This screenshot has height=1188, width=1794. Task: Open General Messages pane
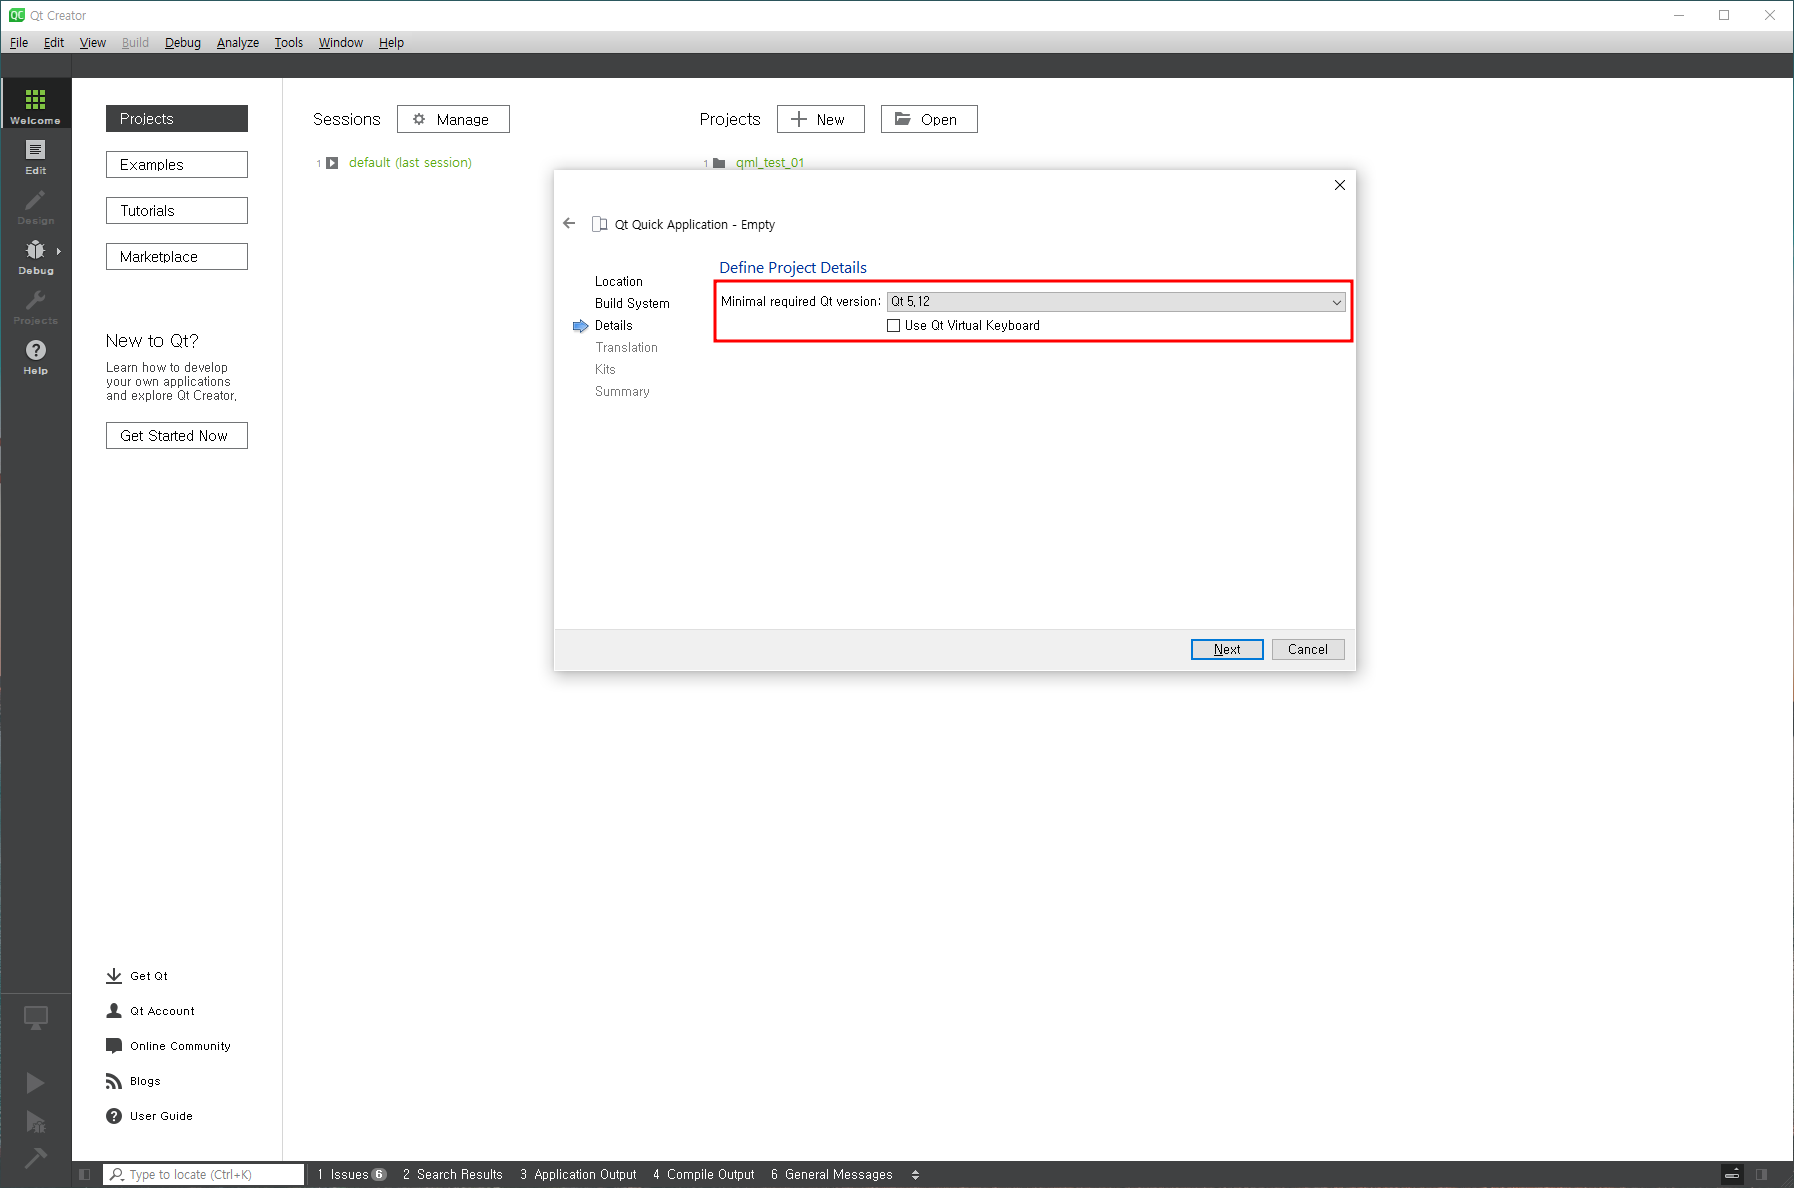[832, 1174]
